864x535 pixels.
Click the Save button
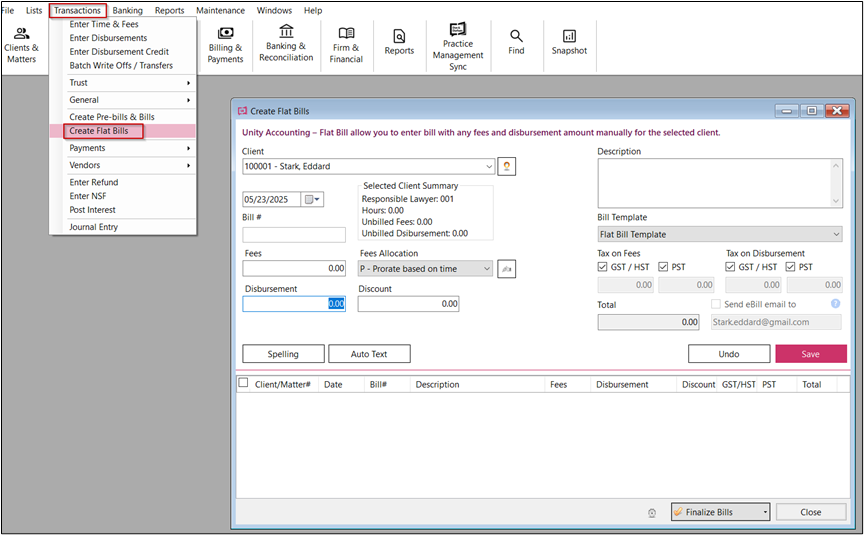point(811,354)
